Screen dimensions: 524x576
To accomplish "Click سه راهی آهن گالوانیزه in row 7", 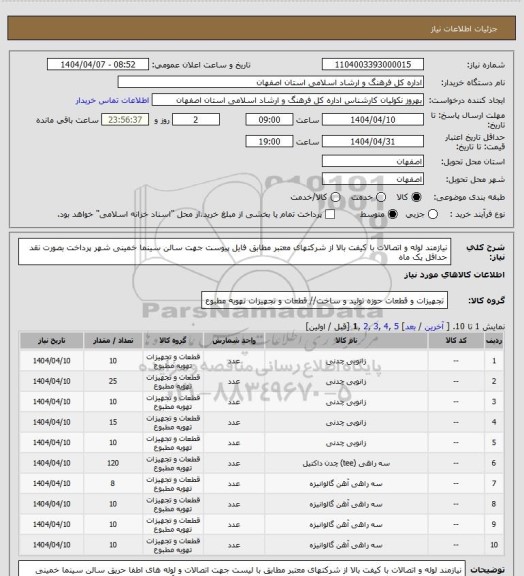I will click(x=346, y=484).
